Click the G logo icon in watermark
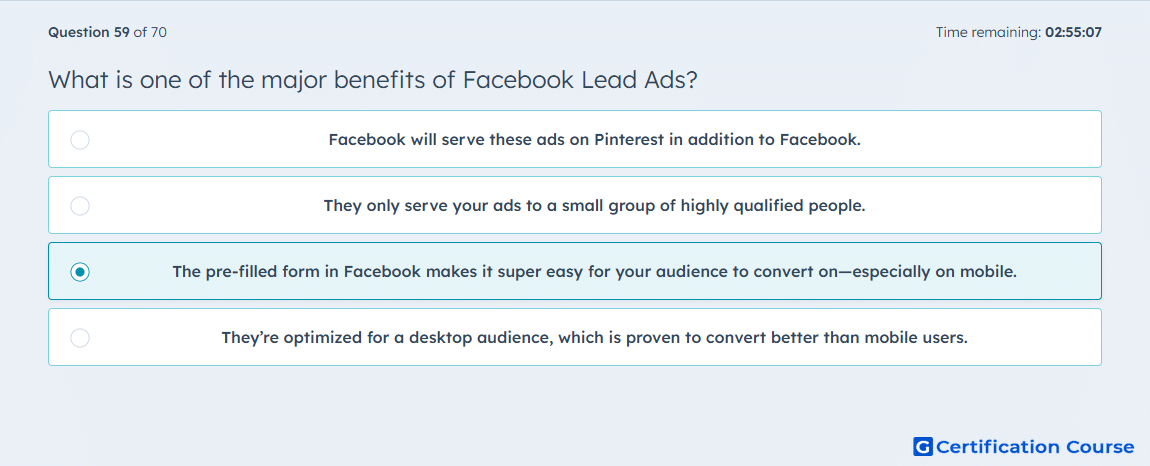The image size is (1150, 466). click(923, 446)
